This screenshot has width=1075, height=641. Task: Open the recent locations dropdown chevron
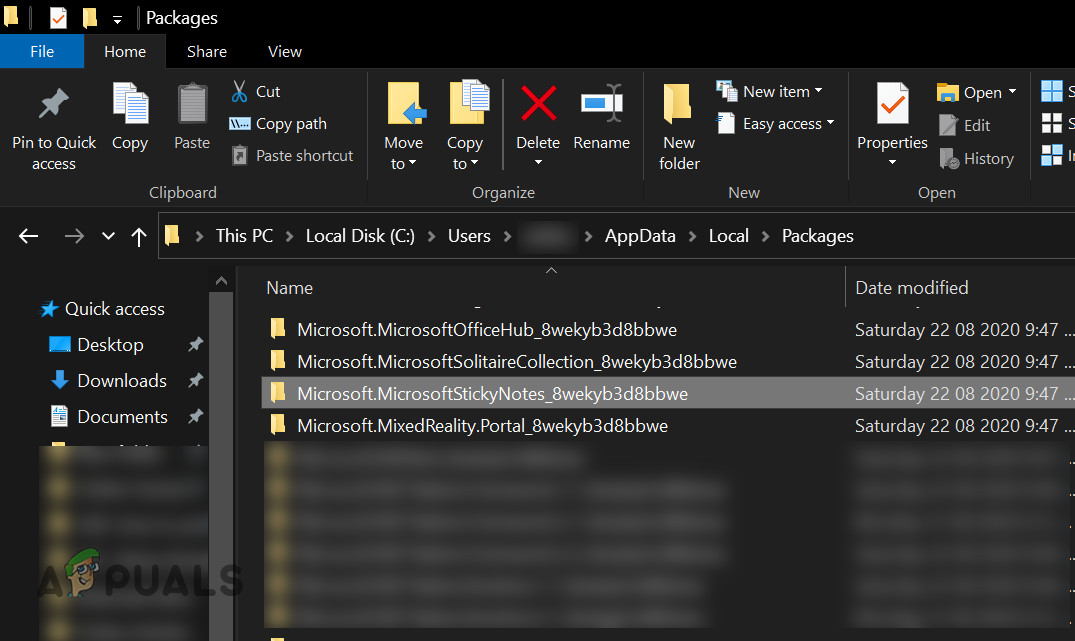coord(108,237)
